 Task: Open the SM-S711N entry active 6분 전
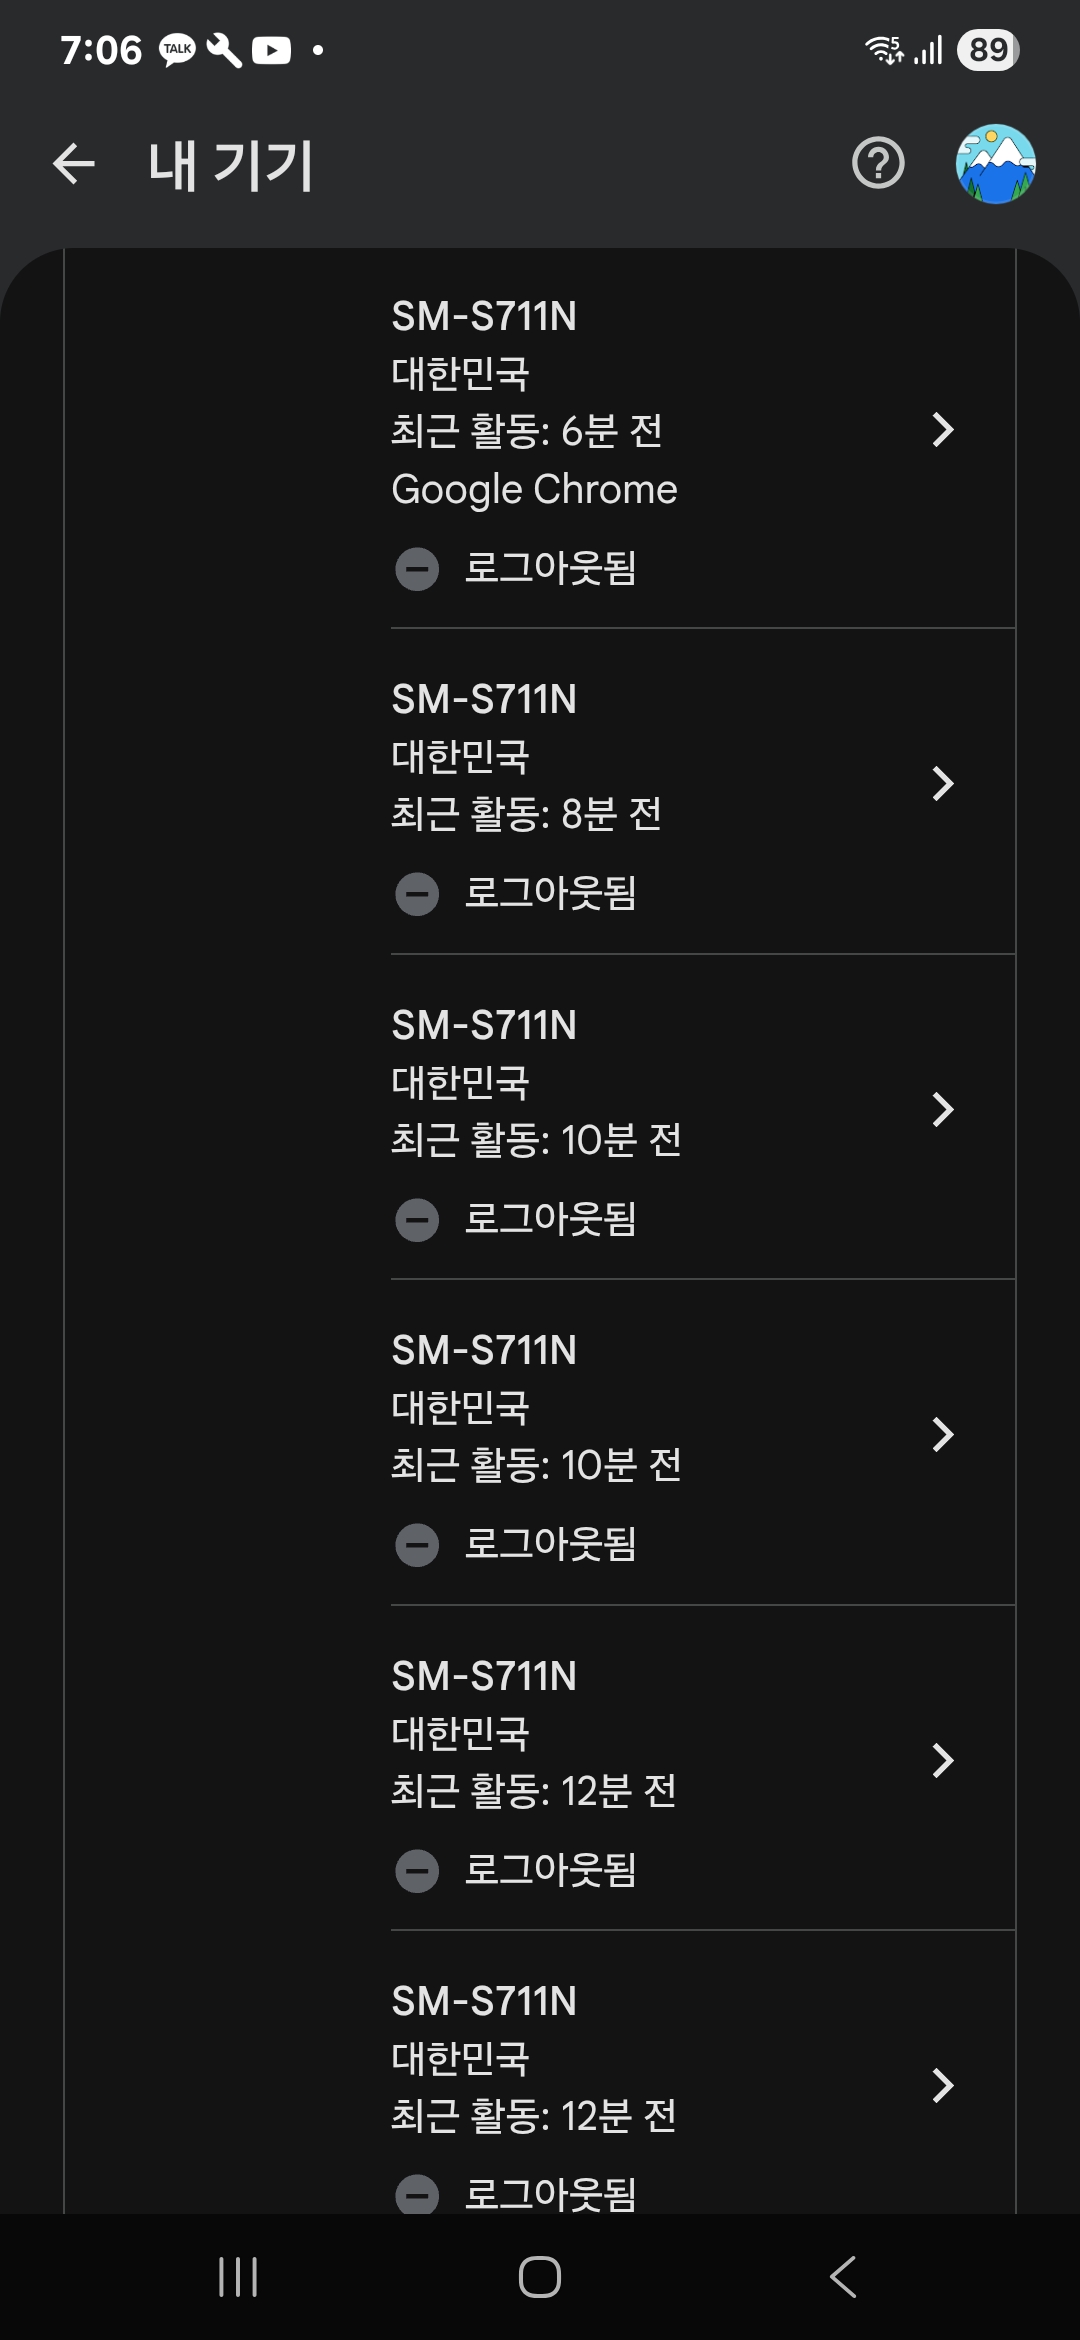484,317
